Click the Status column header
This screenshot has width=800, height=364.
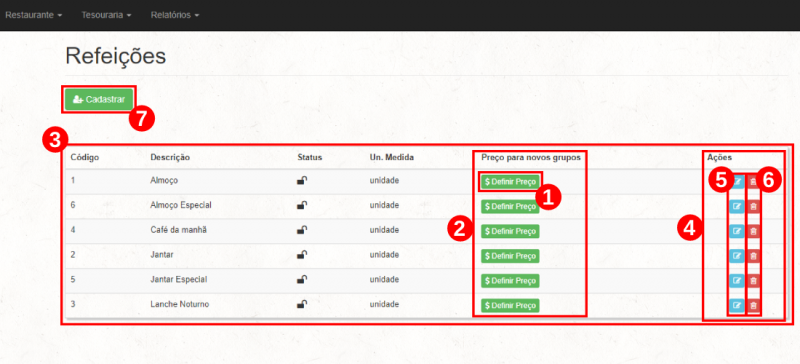310,157
